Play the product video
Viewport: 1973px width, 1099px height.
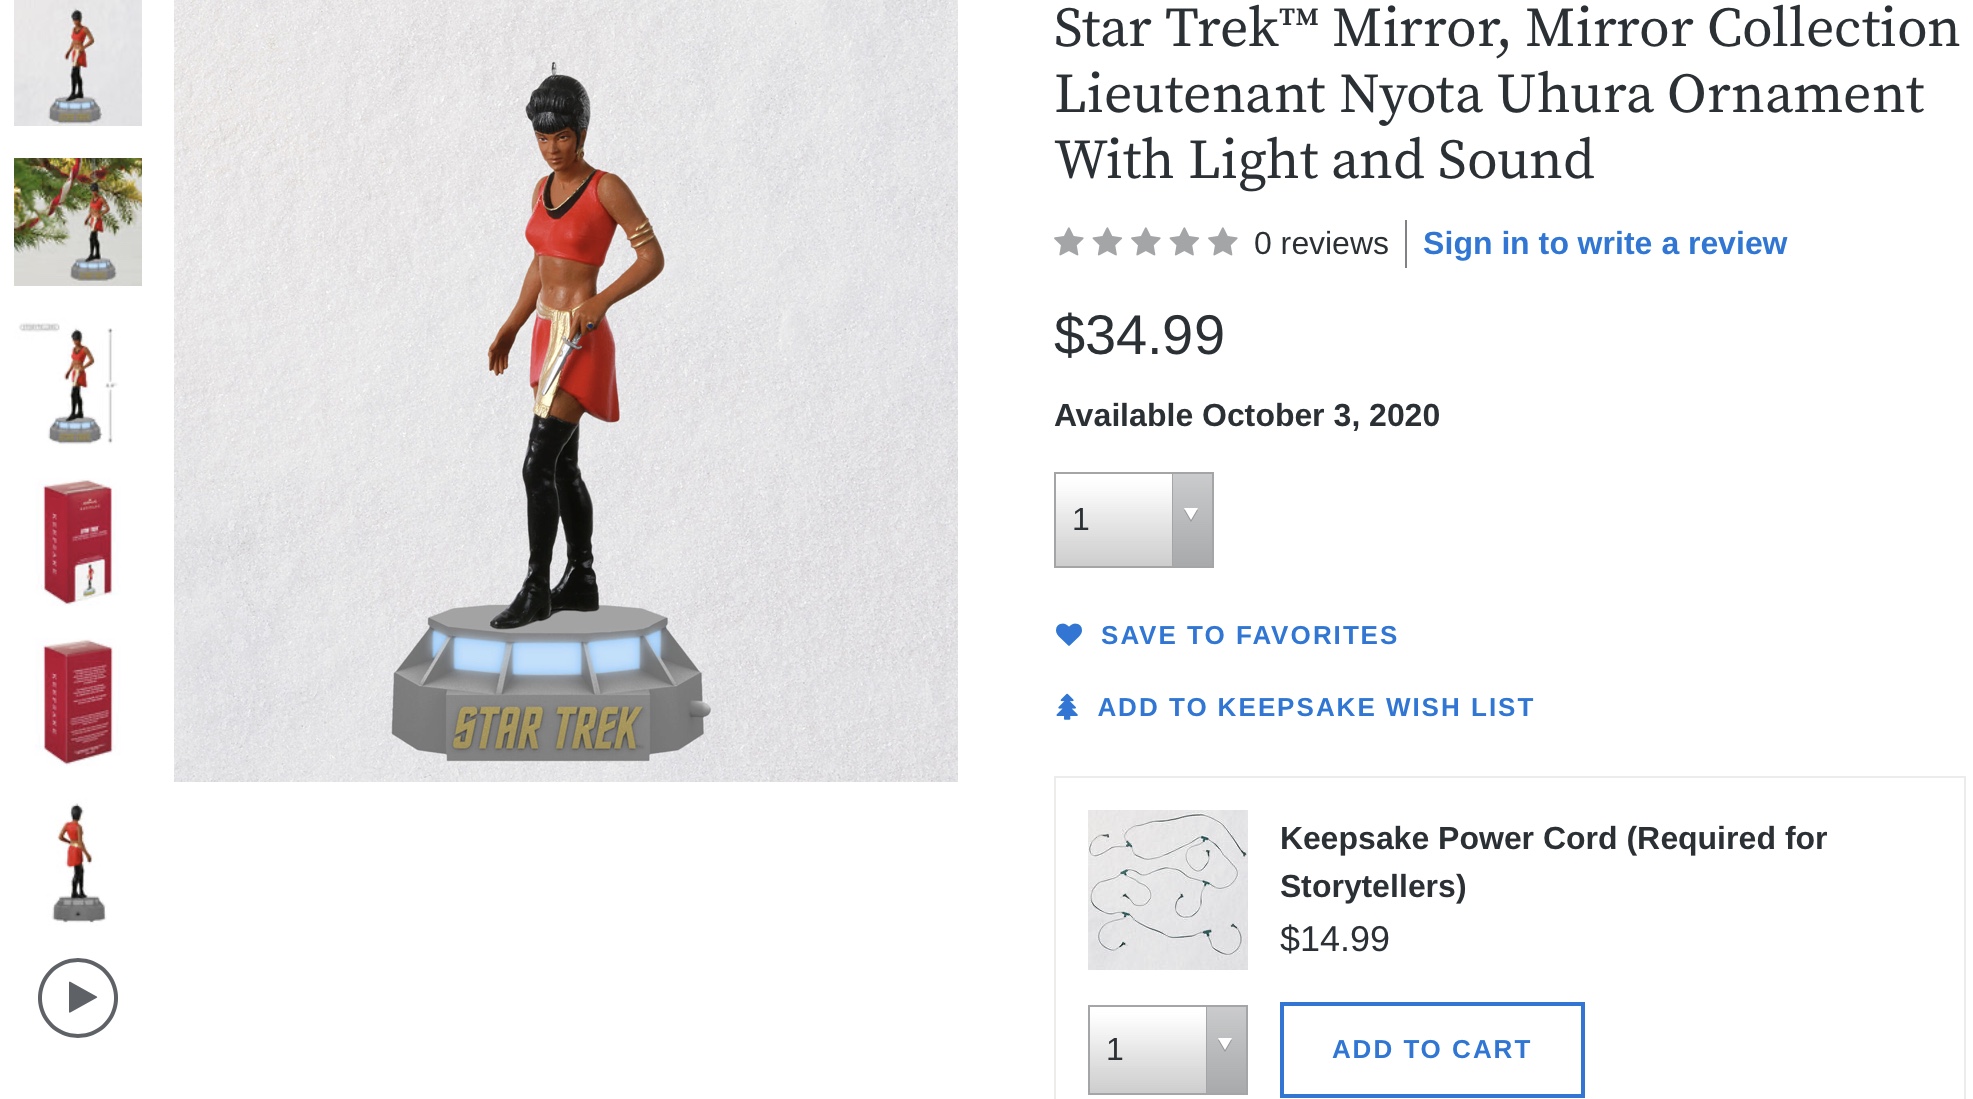coord(78,997)
